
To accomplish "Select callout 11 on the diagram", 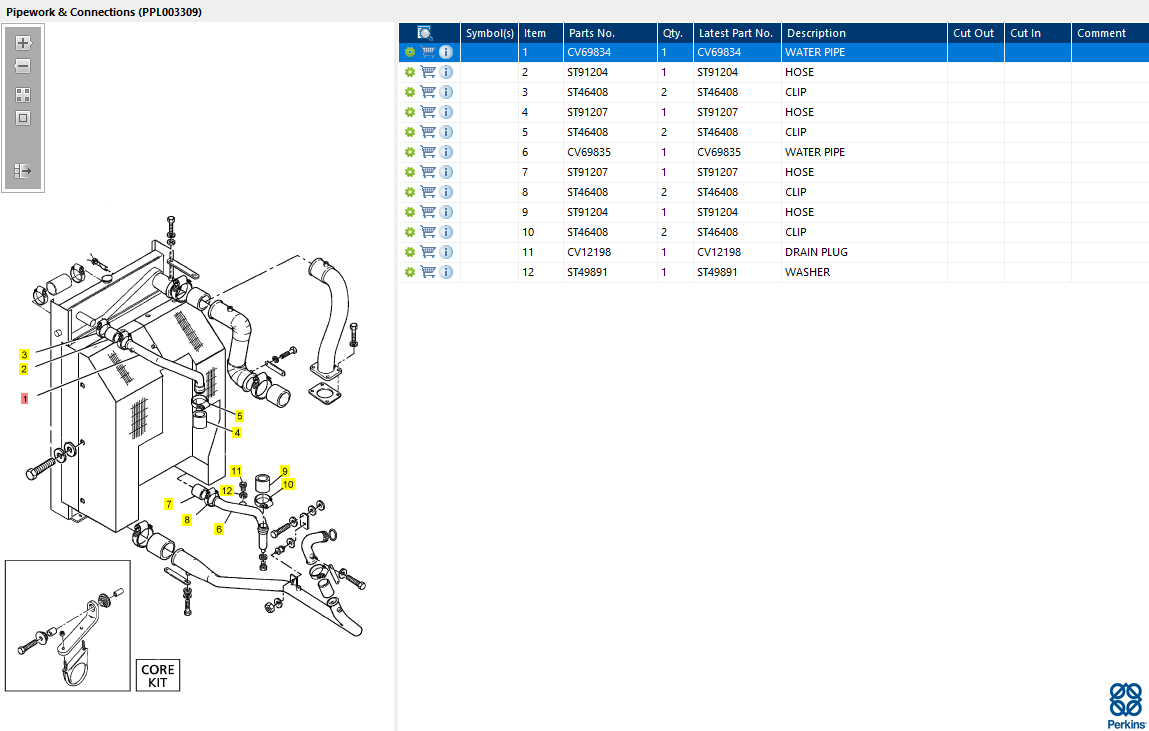I will tap(236, 471).
